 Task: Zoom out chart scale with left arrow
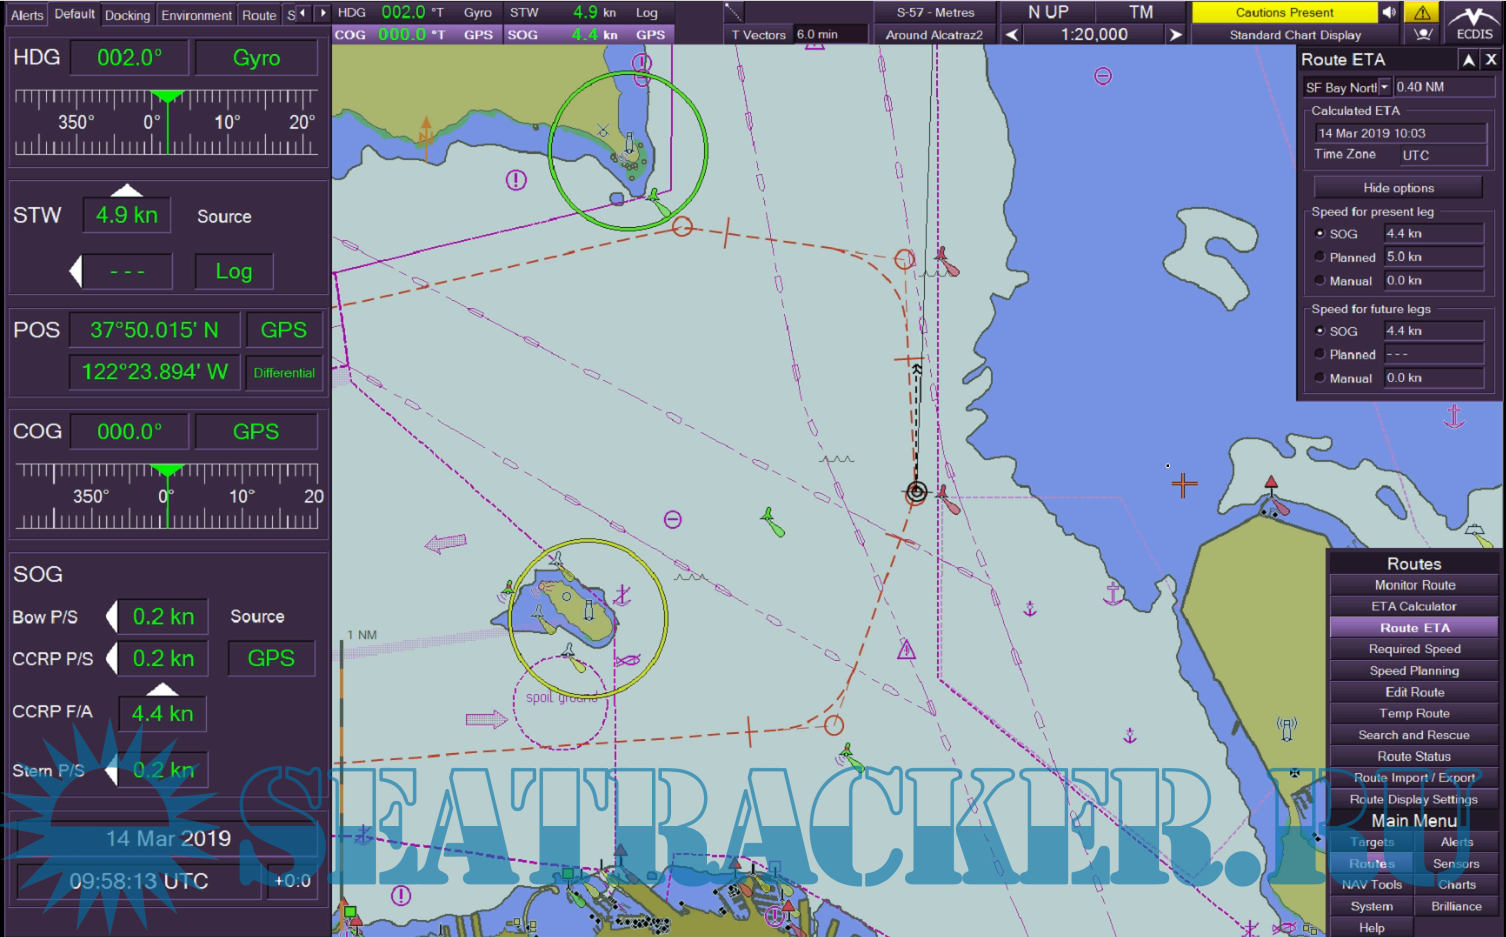(x=1012, y=35)
